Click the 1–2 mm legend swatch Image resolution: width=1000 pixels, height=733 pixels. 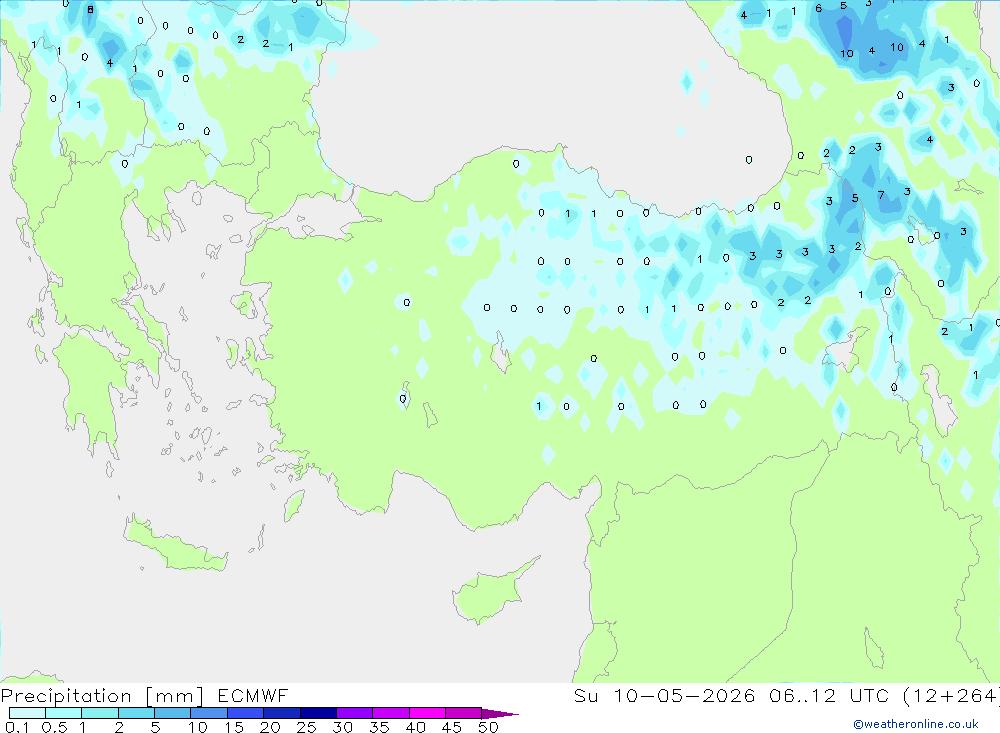[99, 713]
